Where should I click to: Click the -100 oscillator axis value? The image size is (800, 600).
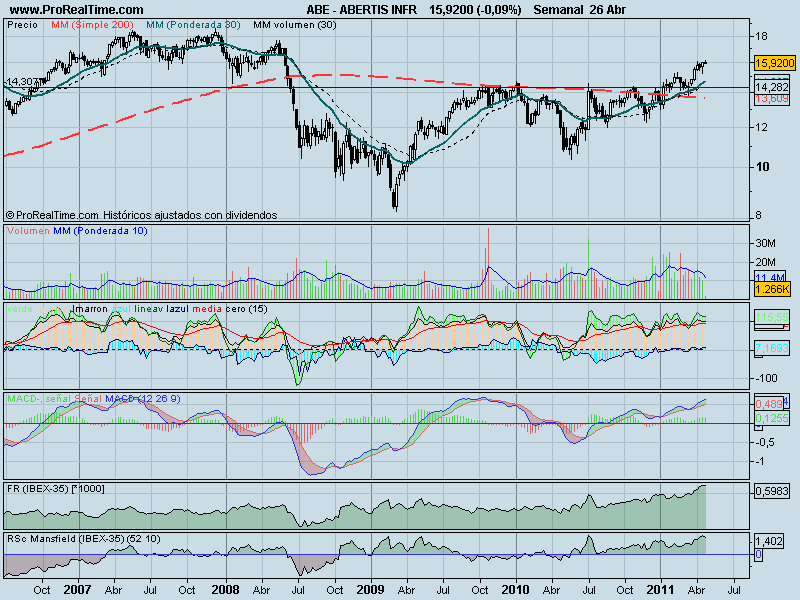point(766,379)
